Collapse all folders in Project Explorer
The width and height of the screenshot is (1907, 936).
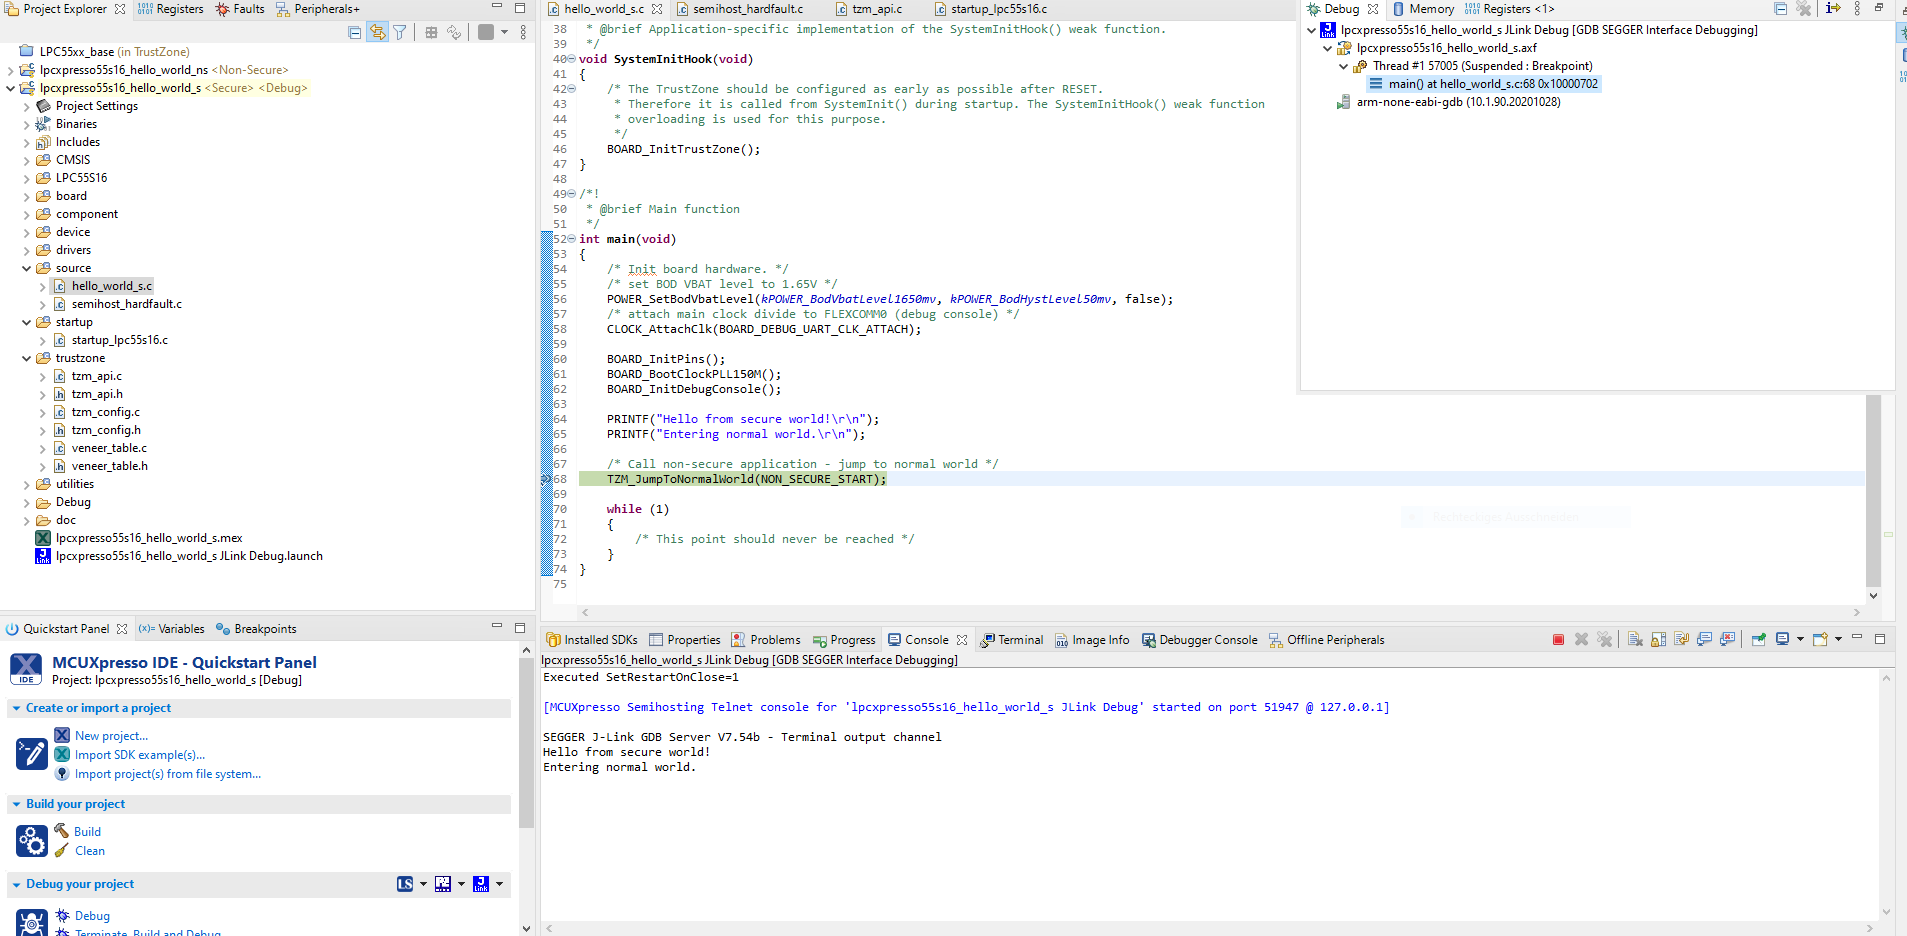point(353,31)
